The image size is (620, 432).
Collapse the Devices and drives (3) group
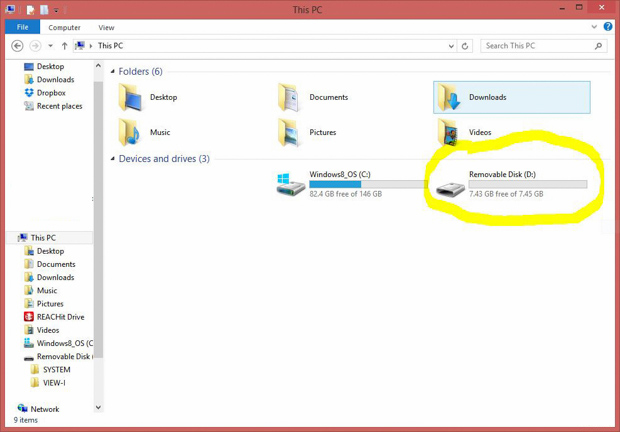point(113,159)
